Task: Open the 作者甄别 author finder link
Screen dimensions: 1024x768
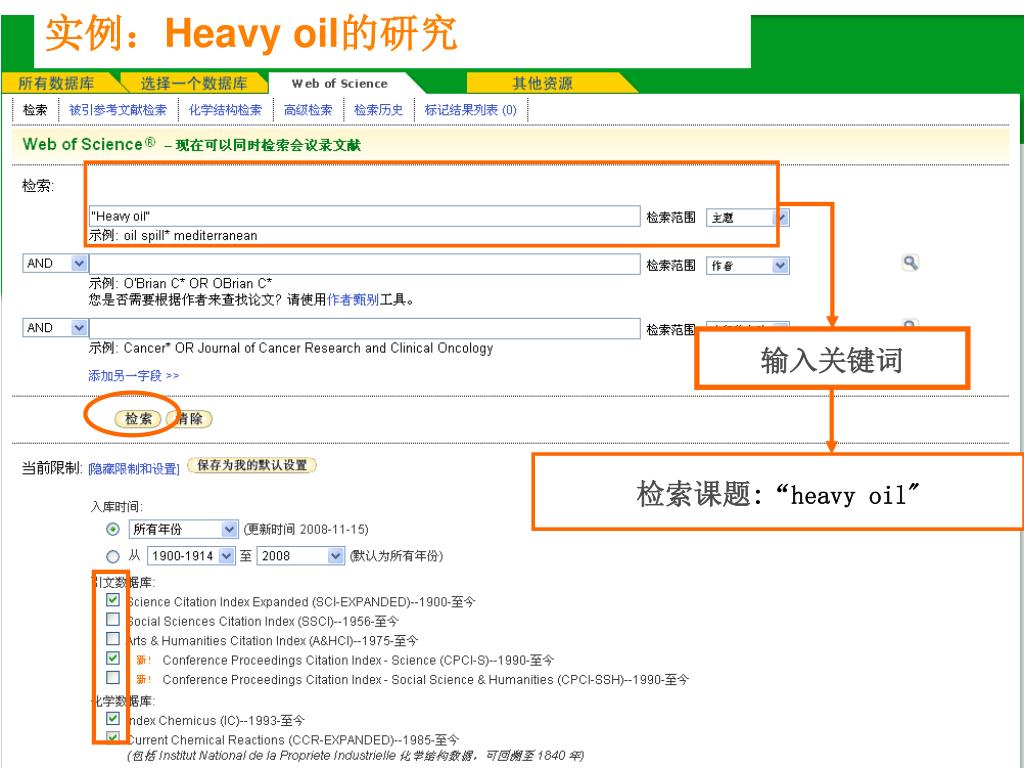Action: click(353, 300)
